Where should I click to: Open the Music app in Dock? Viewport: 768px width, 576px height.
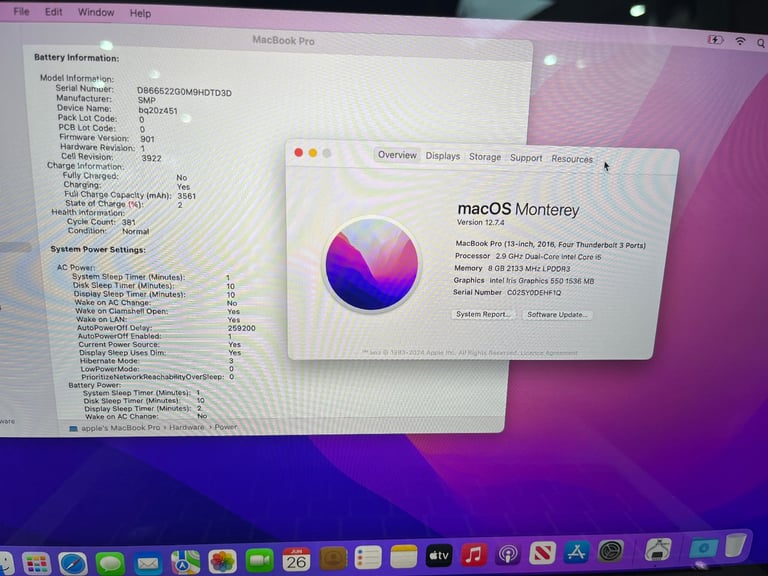click(474, 554)
